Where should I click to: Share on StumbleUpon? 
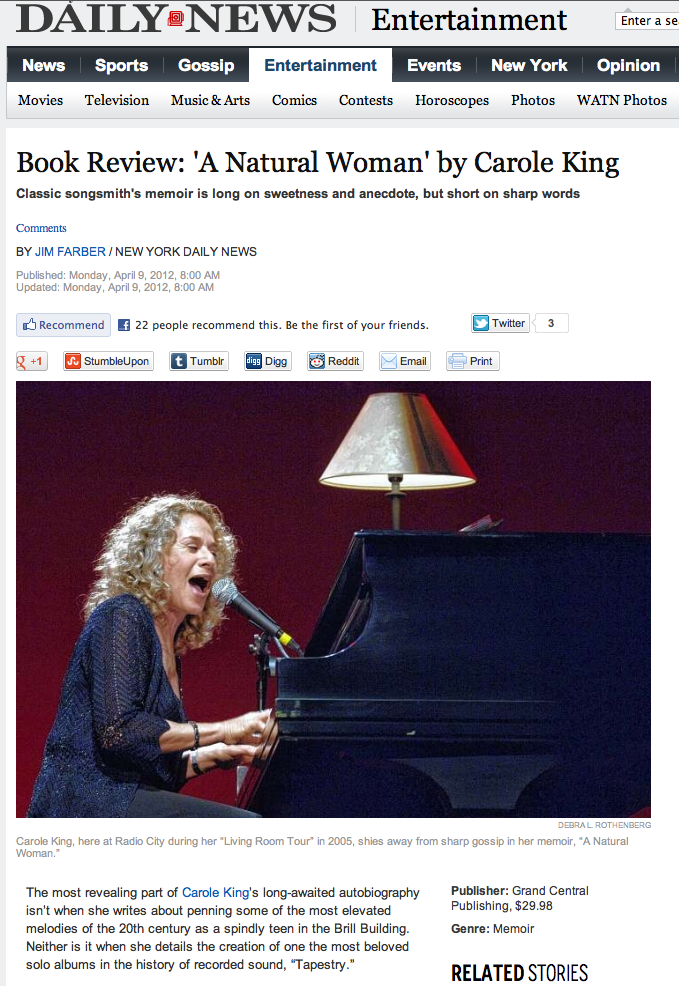pyautogui.click(x=108, y=361)
